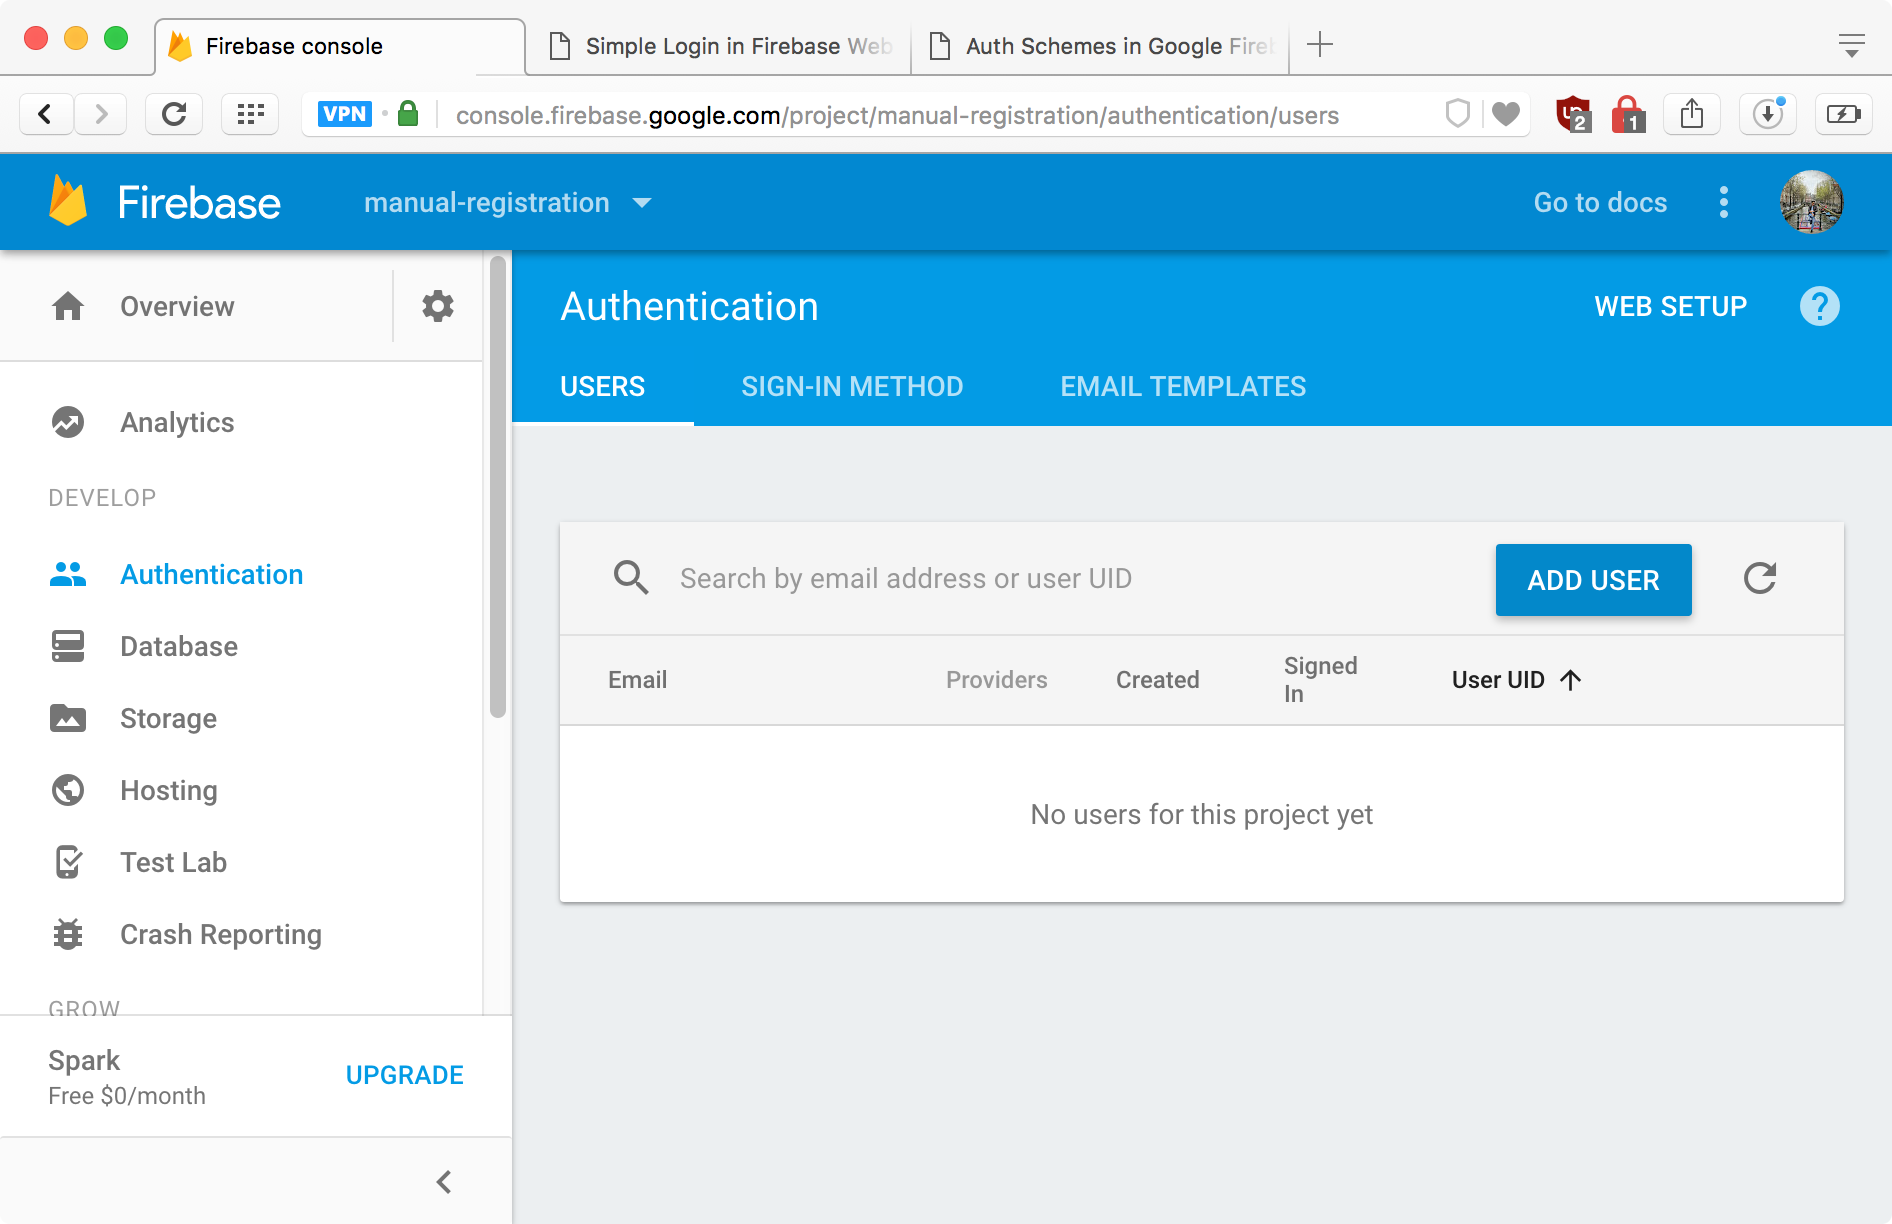
Task: Open the project settings gear icon
Action: [x=438, y=306]
